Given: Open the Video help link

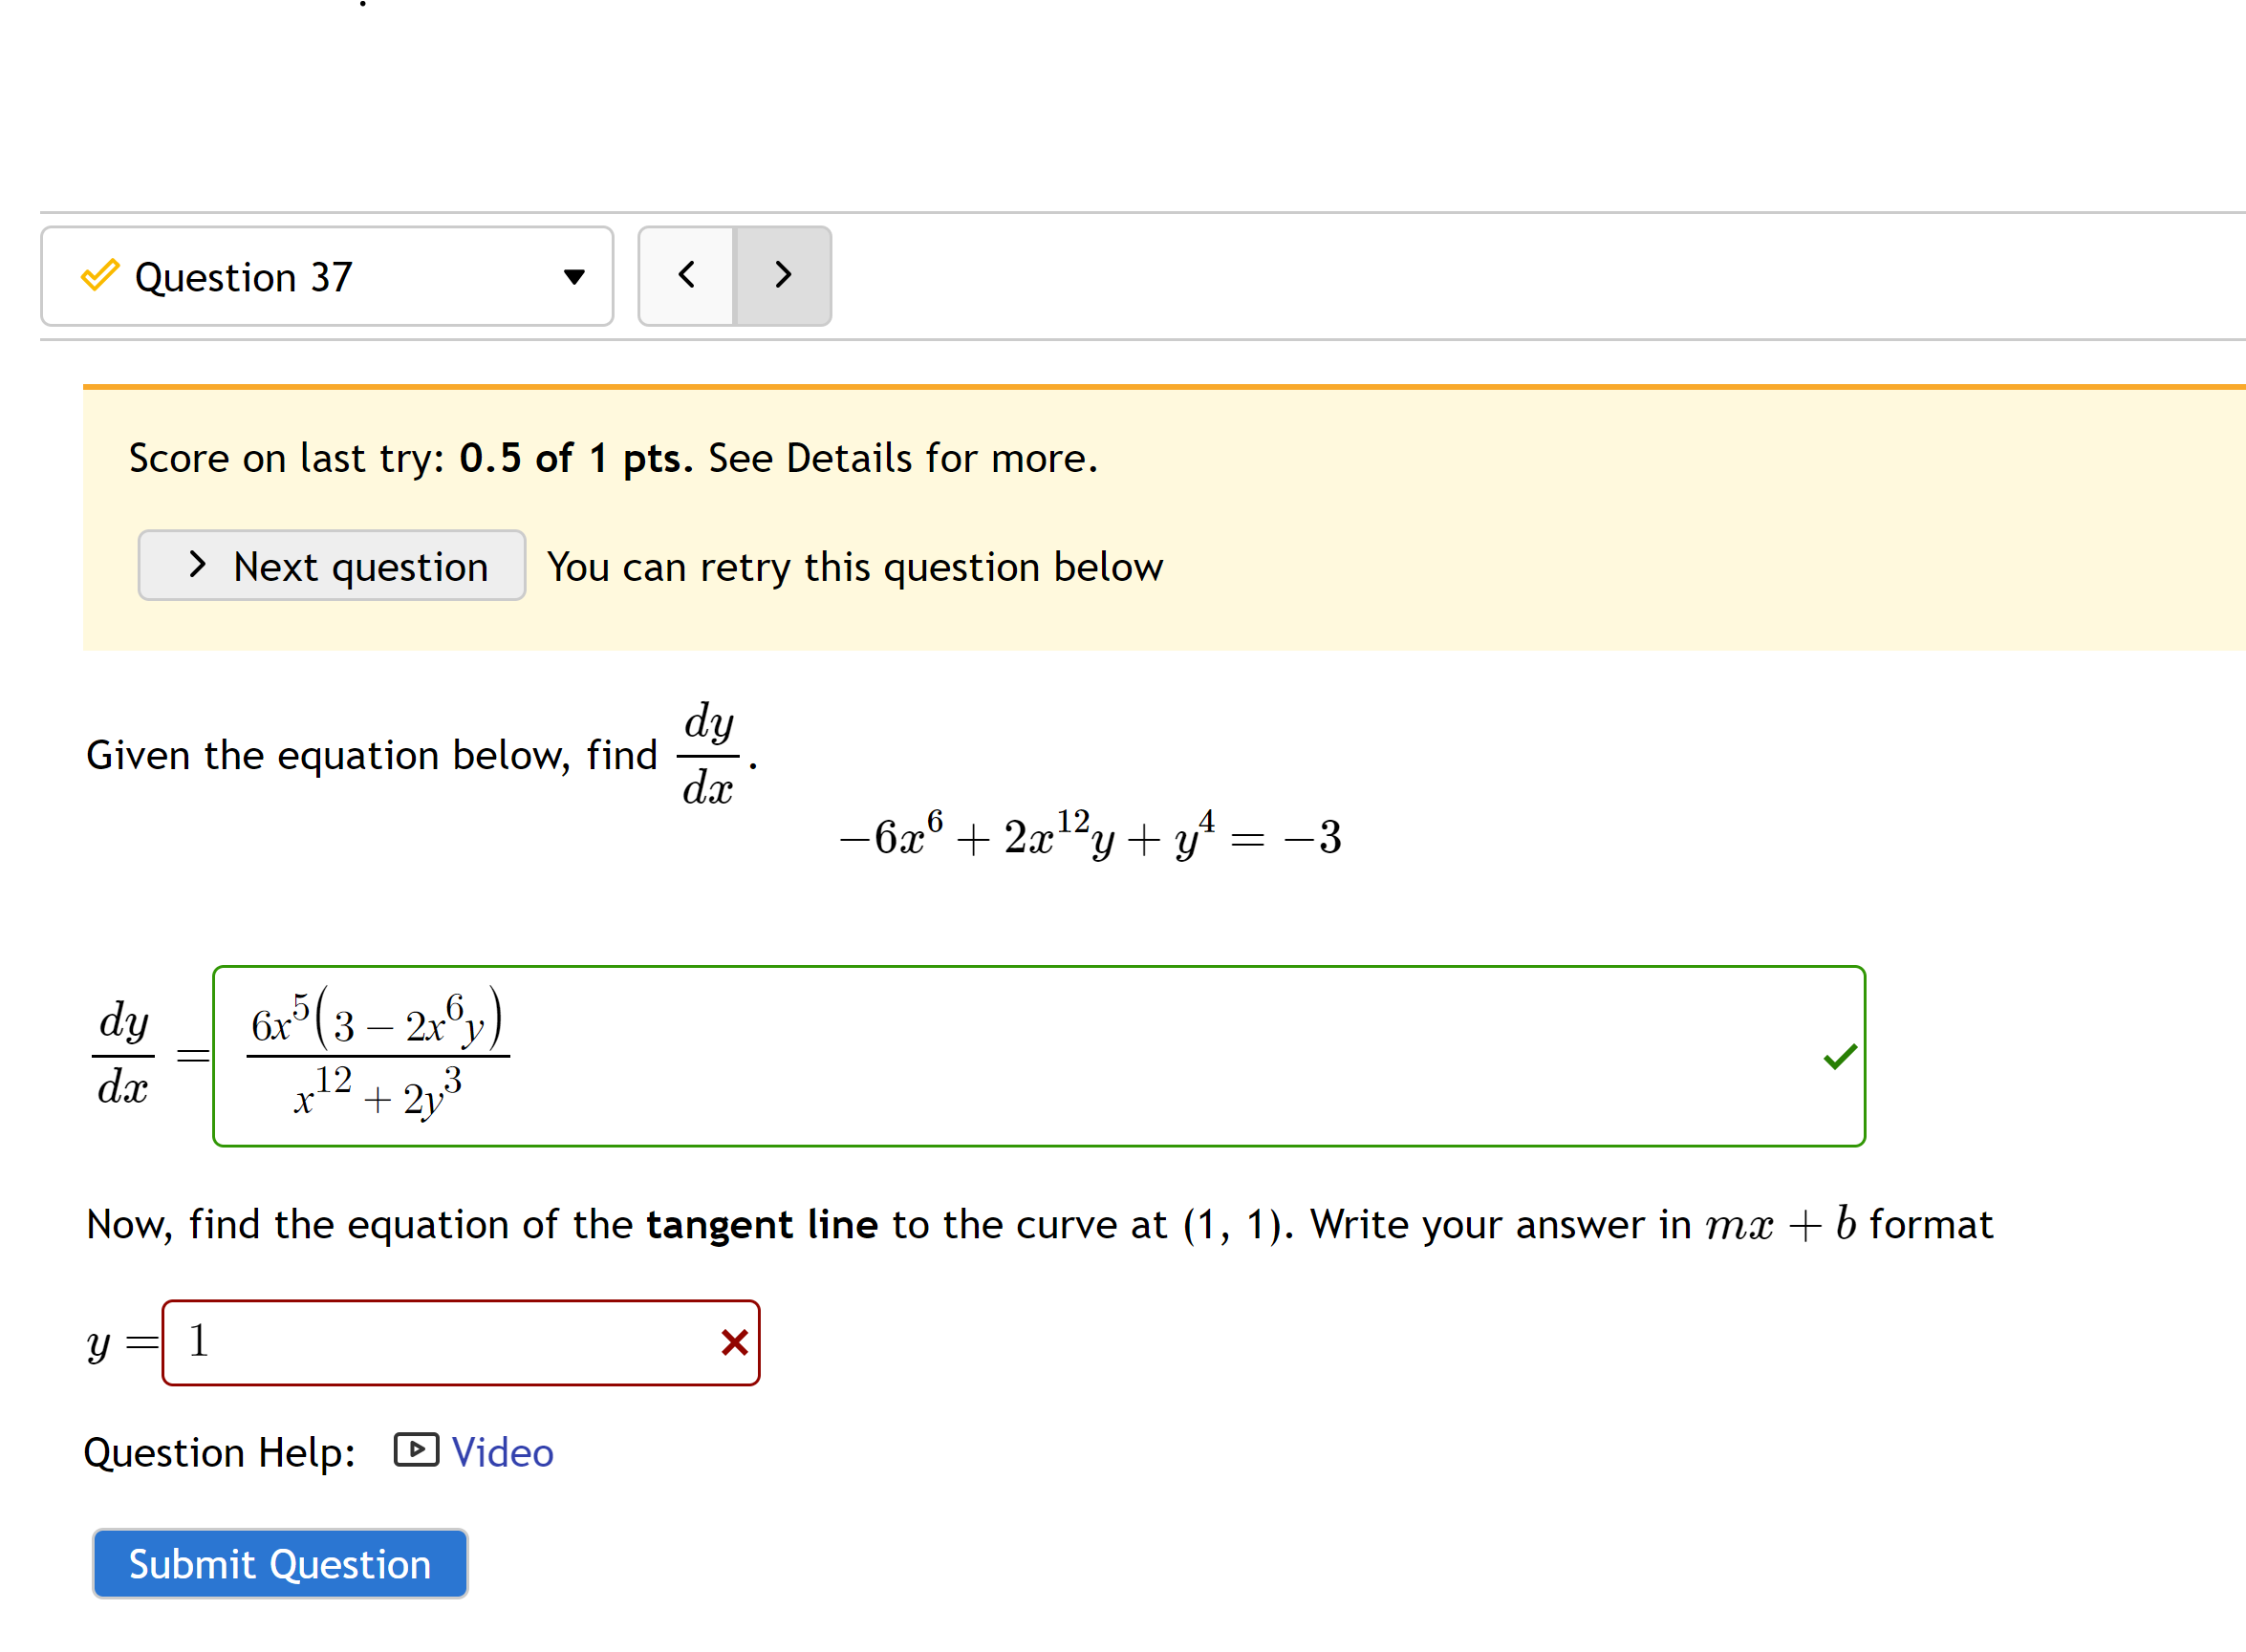Looking at the screenshot, I should [x=502, y=1450].
